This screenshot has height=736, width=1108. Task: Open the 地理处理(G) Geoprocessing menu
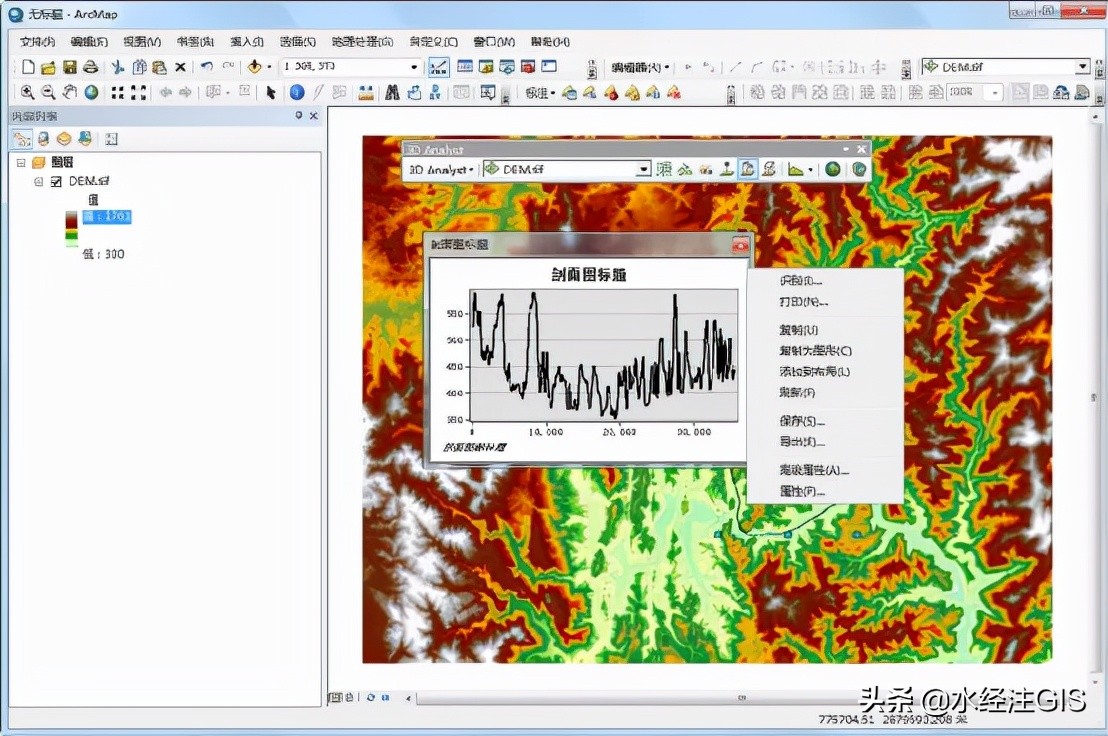pyautogui.click(x=362, y=42)
